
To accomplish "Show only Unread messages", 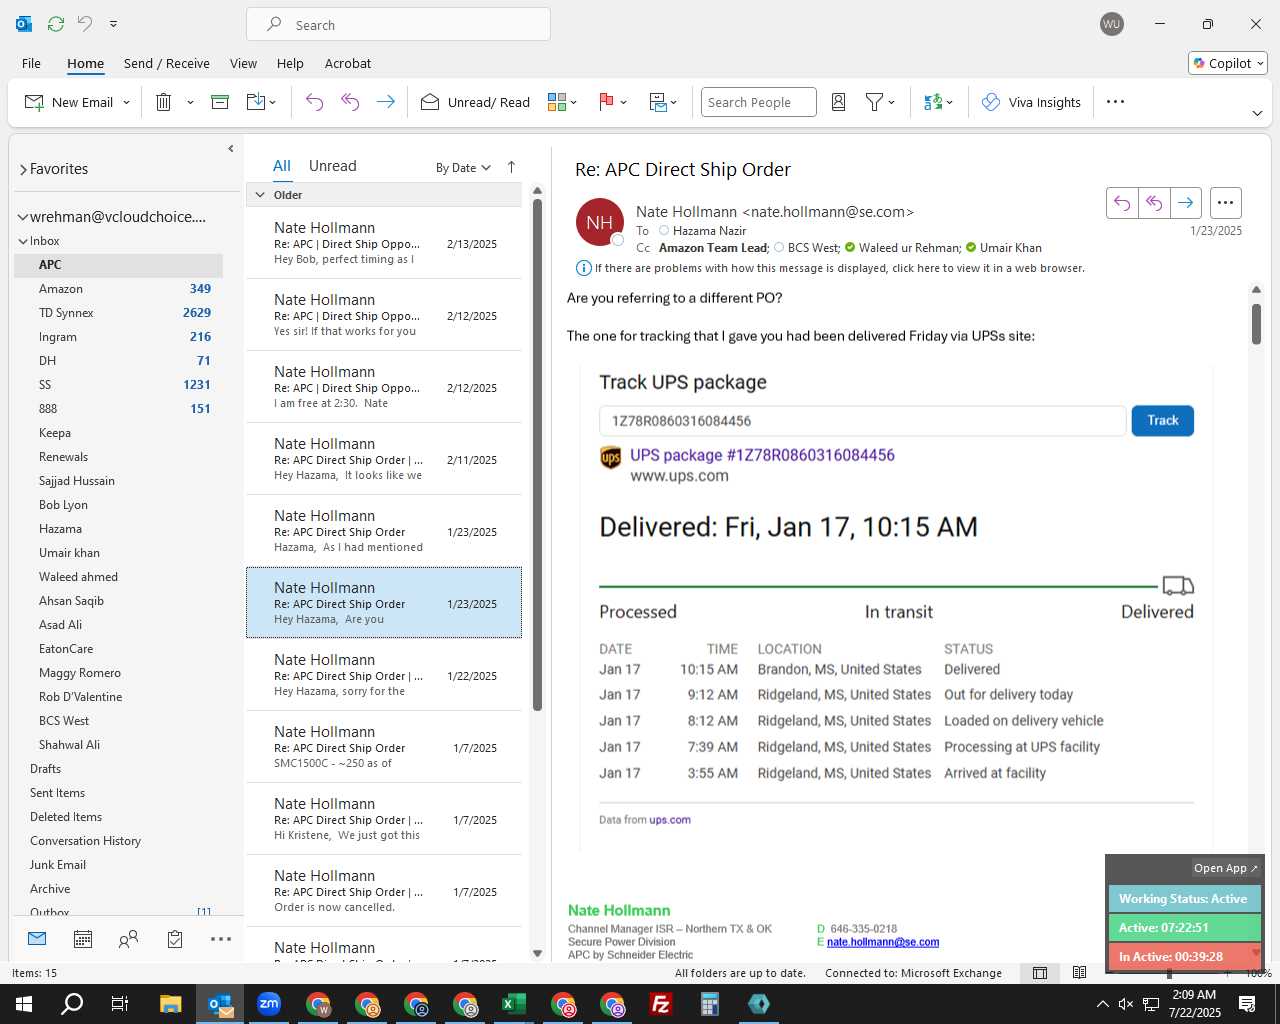I will pyautogui.click(x=332, y=166).
